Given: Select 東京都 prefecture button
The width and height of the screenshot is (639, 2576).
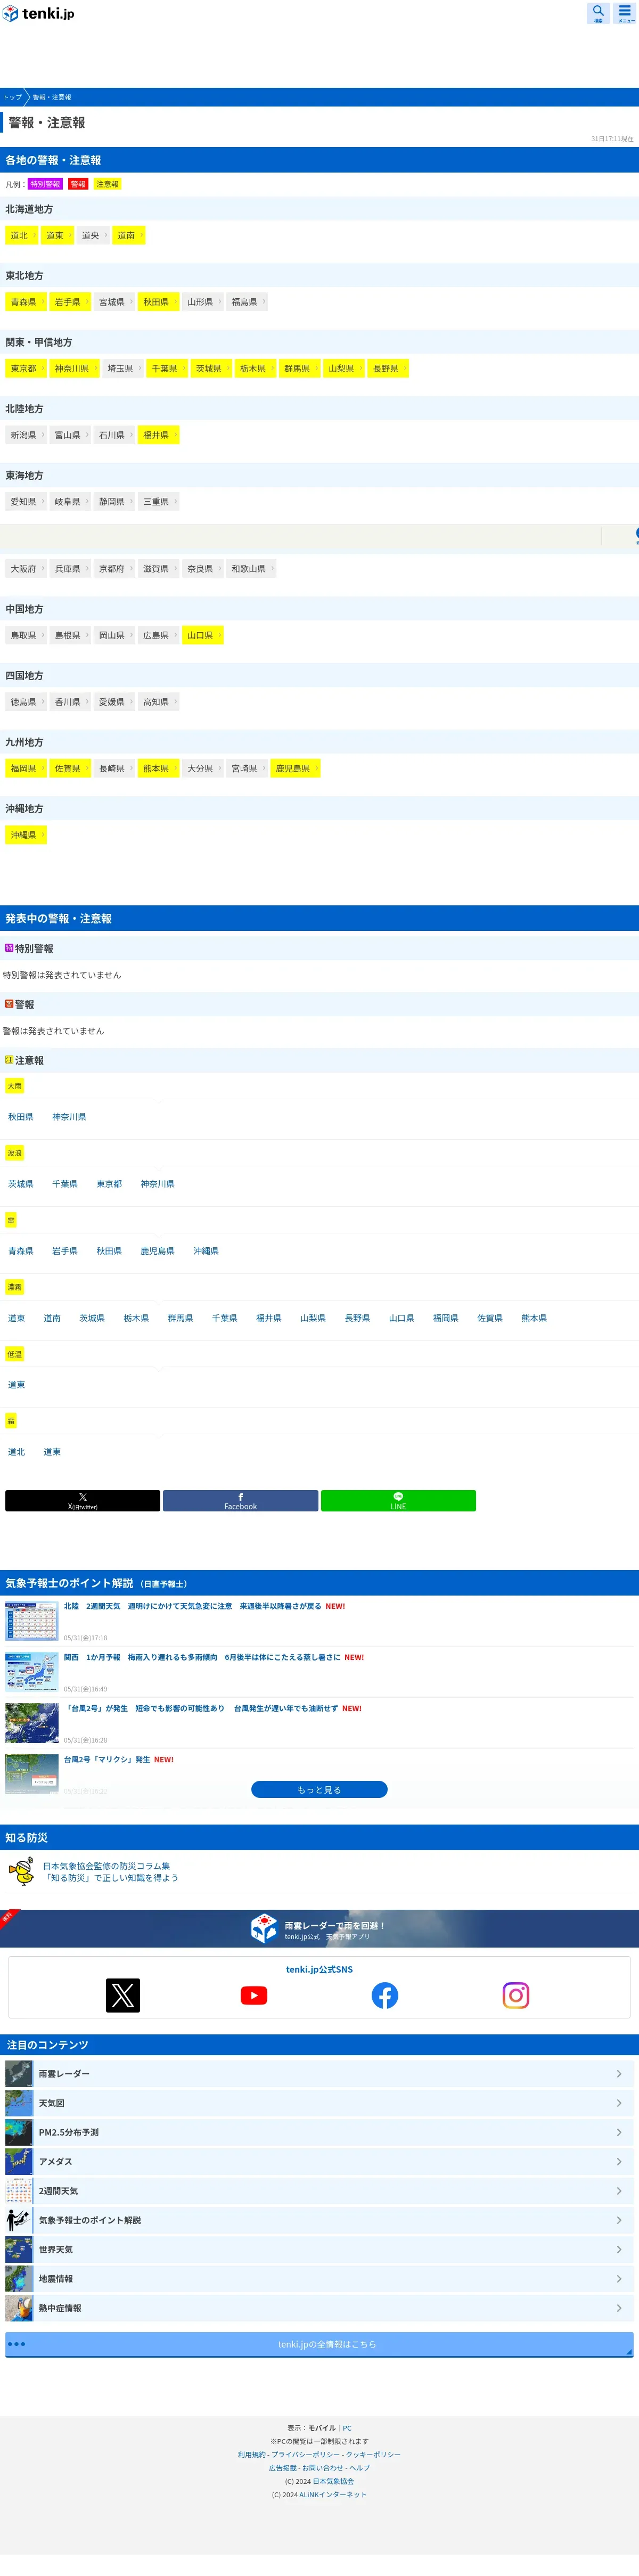Looking at the screenshot, I should click(26, 368).
